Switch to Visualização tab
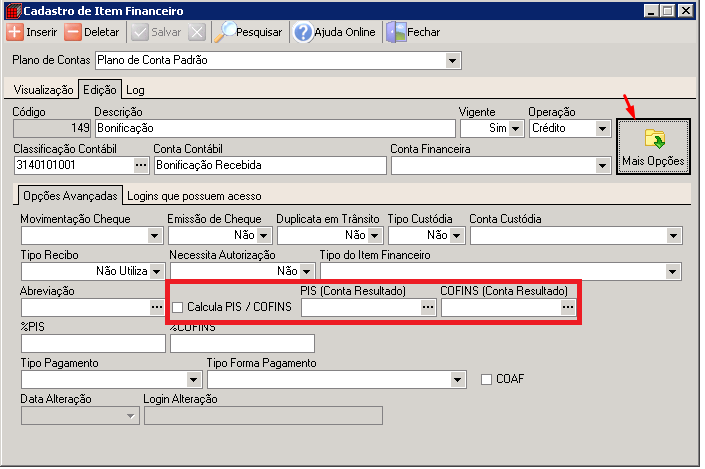The width and height of the screenshot is (705, 469). pos(43,90)
